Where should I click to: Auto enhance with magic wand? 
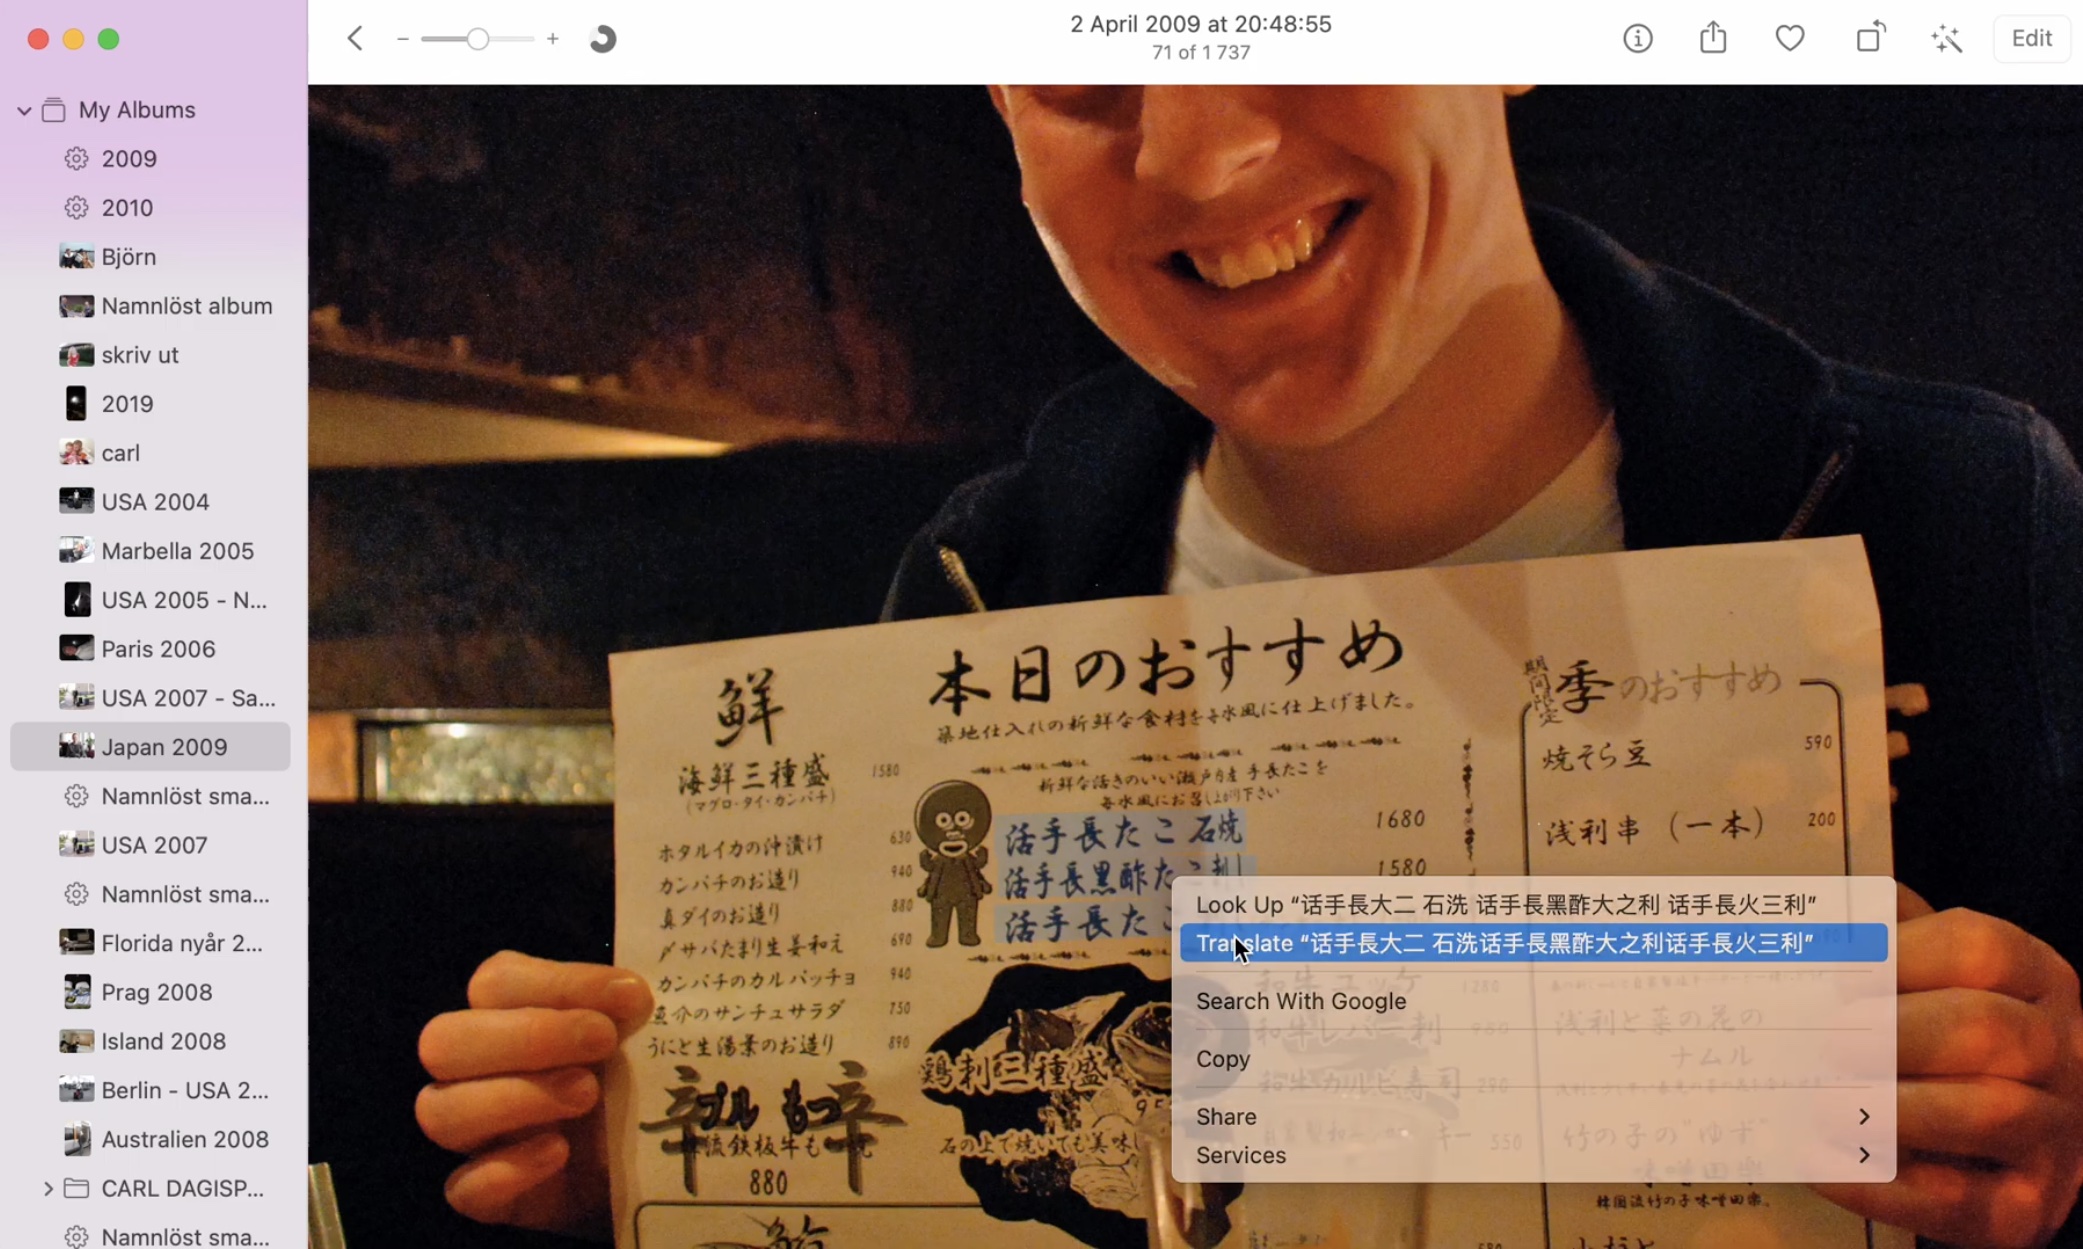[x=1946, y=39]
